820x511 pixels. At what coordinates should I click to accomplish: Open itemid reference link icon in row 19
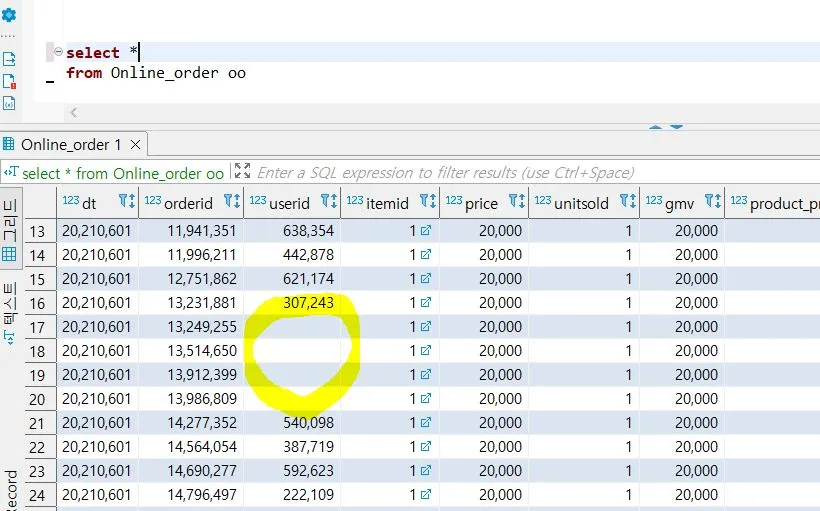426,374
